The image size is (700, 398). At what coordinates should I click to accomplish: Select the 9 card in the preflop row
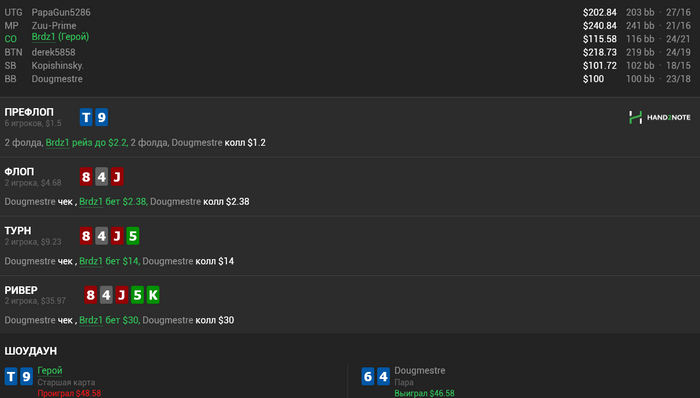[101, 117]
